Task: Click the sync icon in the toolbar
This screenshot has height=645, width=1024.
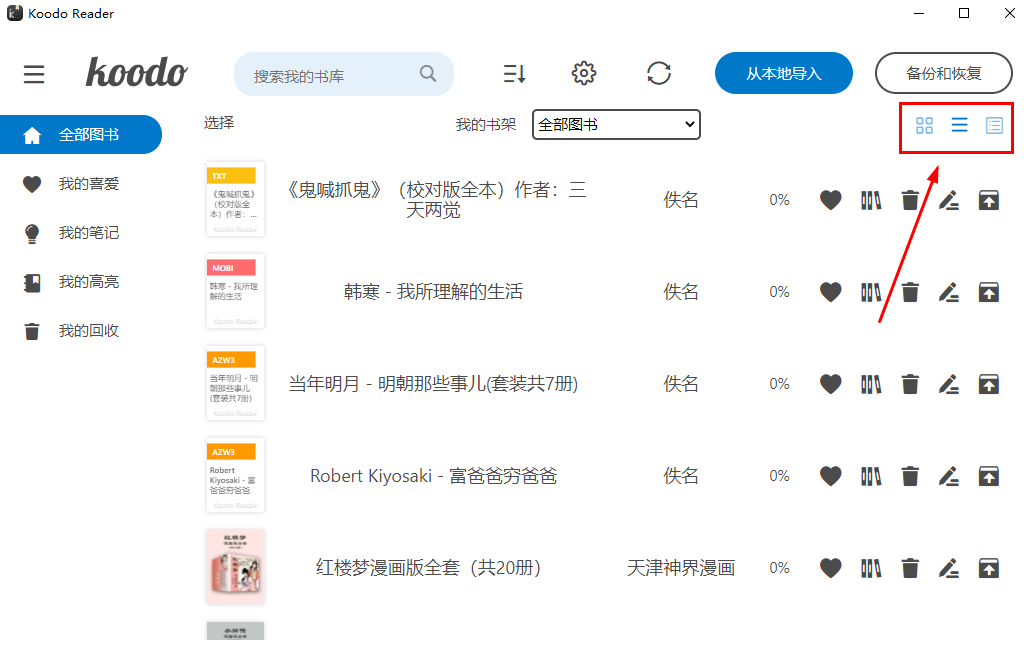Action: point(659,73)
